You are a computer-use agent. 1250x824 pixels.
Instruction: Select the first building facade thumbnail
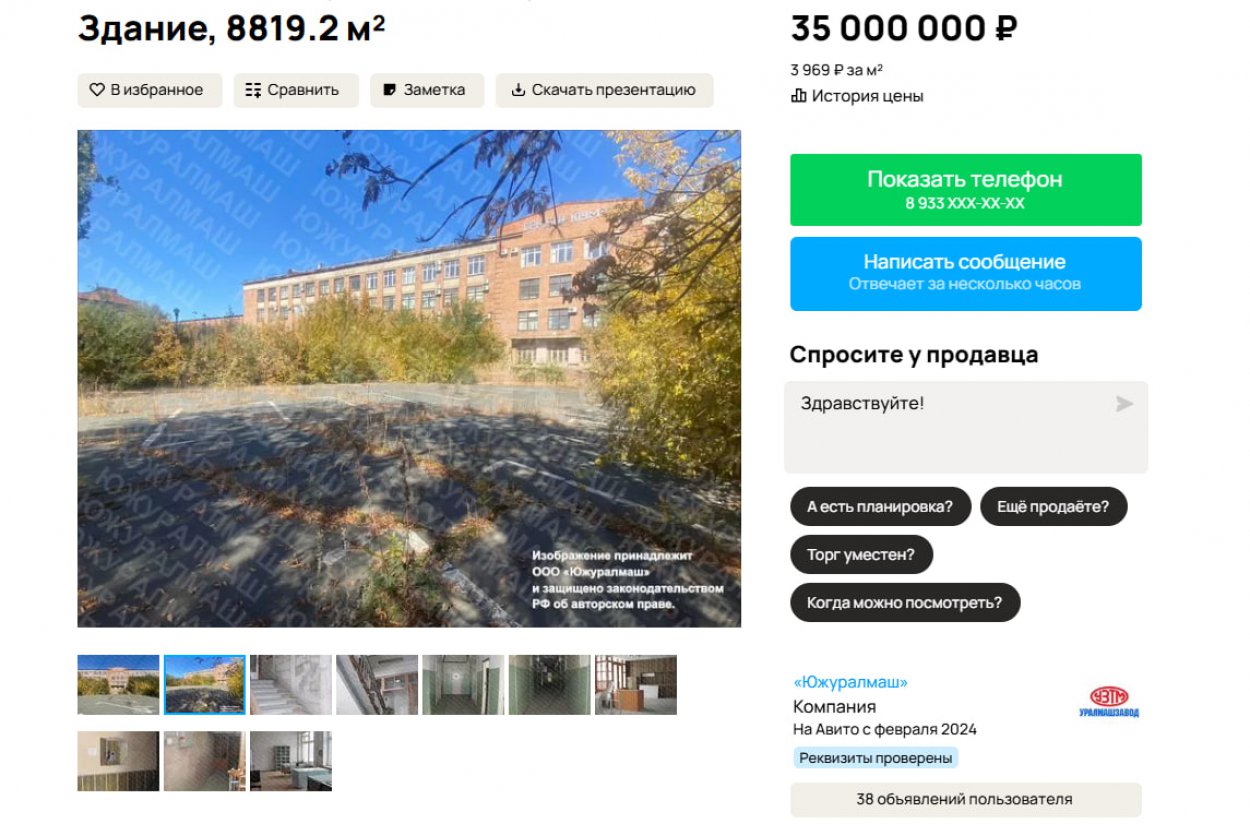pos(118,685)
